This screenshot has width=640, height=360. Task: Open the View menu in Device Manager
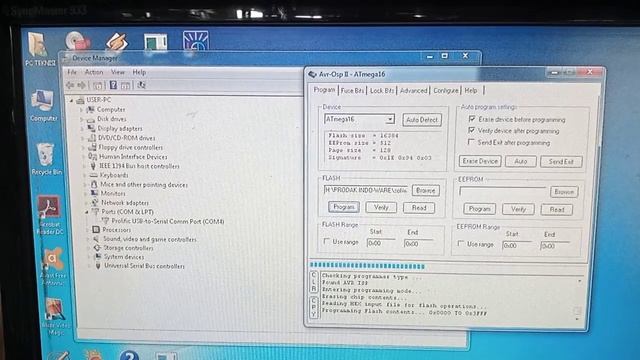click(x=118, y=72)
